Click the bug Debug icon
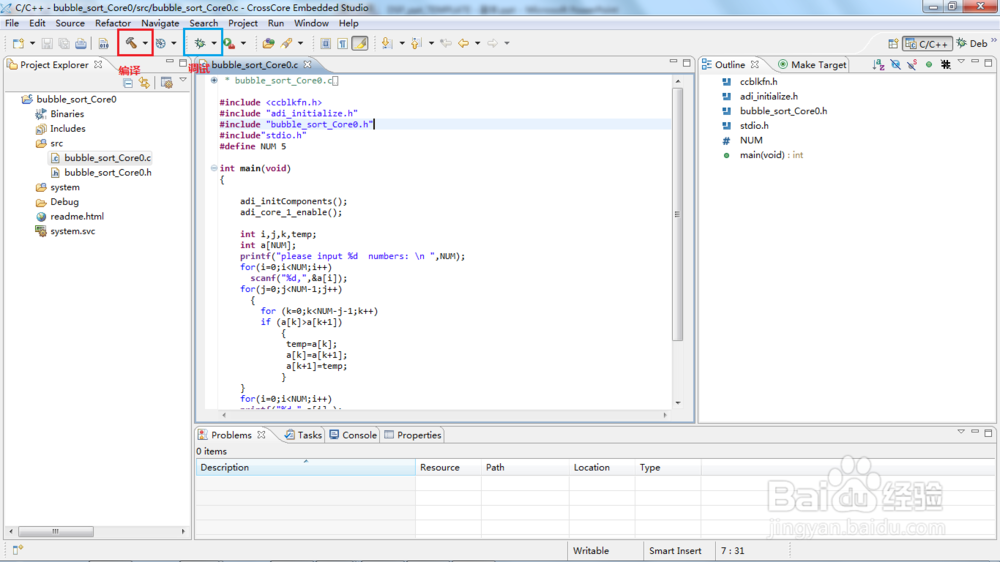1000x562 pixels. [x=200, y=43]
